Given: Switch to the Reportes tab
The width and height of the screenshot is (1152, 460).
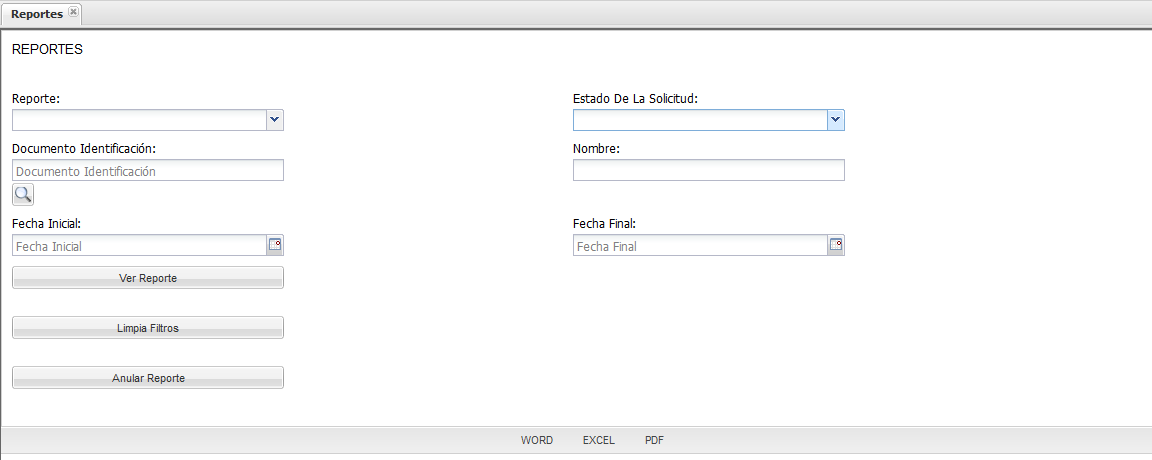Looking at the screenshot, I should point(37,14).
